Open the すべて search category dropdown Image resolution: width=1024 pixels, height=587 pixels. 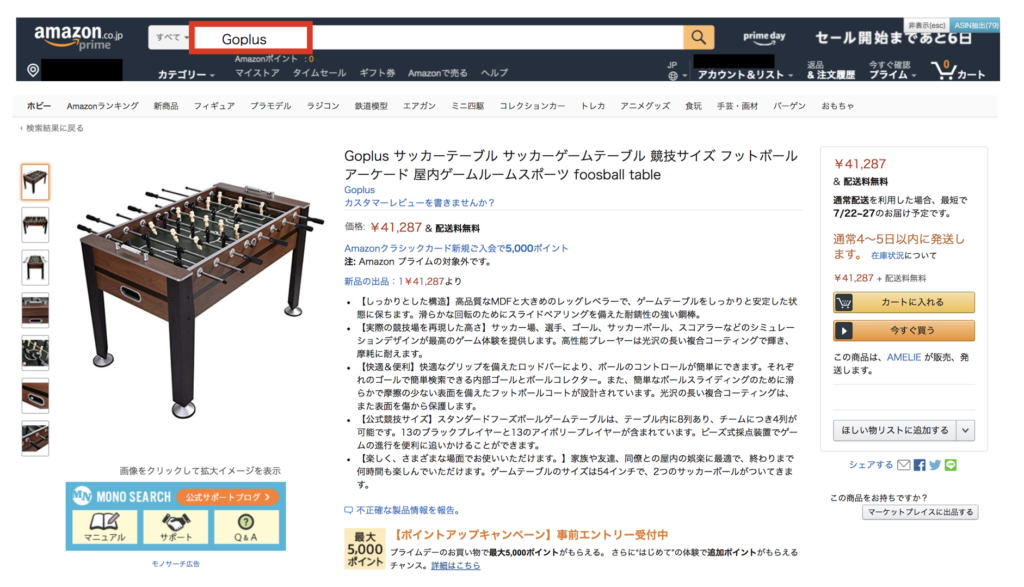coord(170,37)
